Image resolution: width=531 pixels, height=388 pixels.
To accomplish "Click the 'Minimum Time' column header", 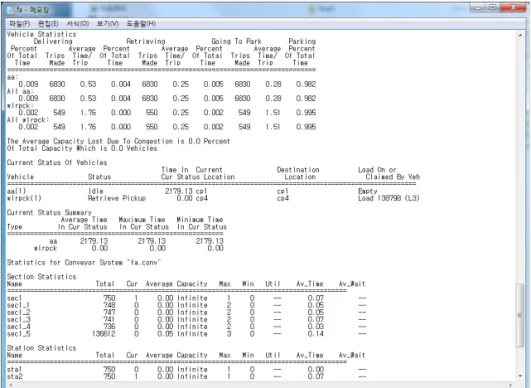I will pos(200,219).
